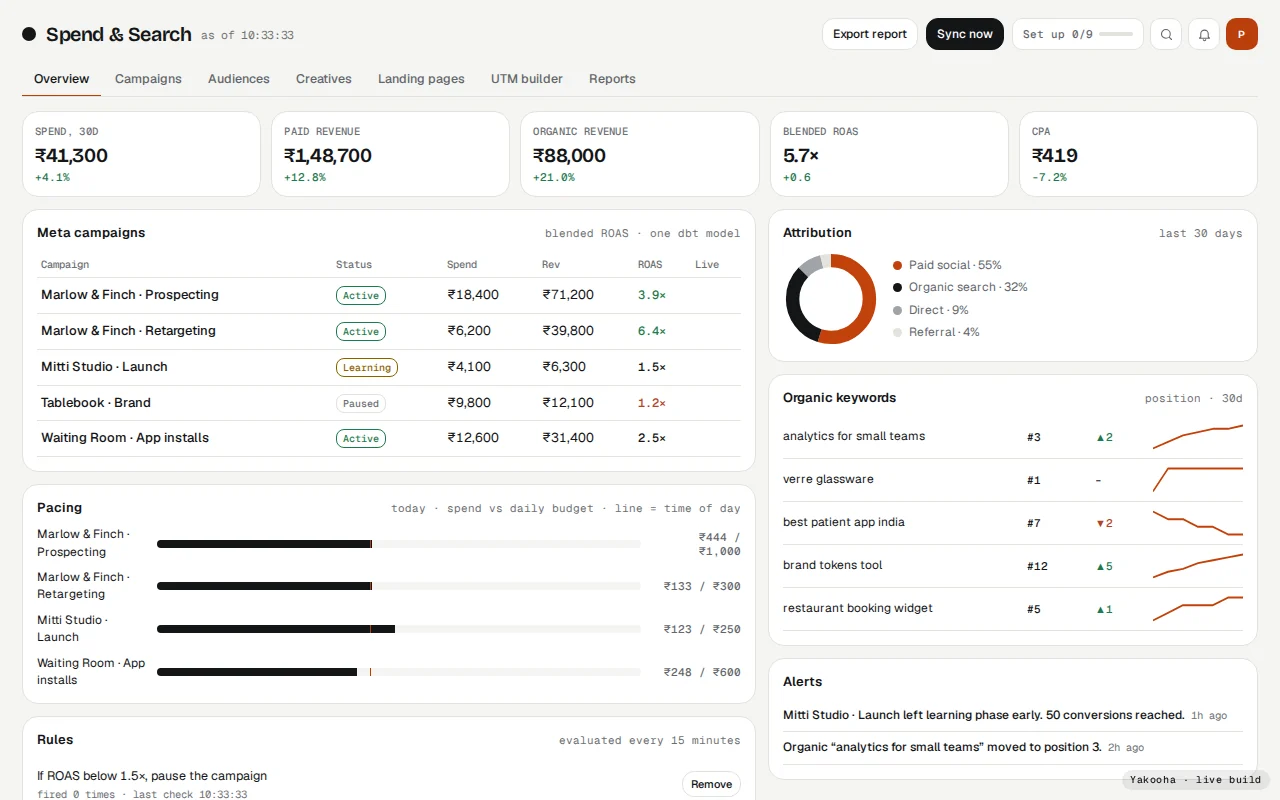This screenshot has height=800, width=1280.
Task: Click the Export report button
Action: [x=870, y=34]
